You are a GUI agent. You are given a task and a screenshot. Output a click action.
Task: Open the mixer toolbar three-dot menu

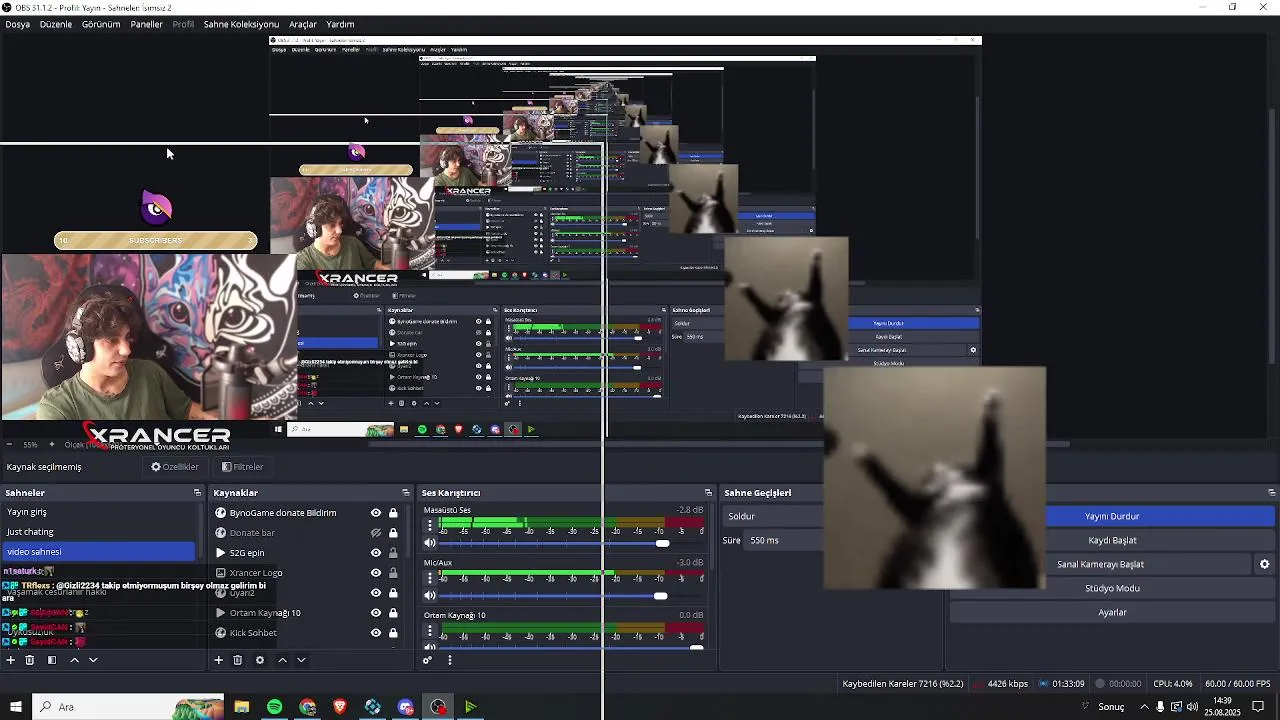pyautogui.click(x=450, y=660)
